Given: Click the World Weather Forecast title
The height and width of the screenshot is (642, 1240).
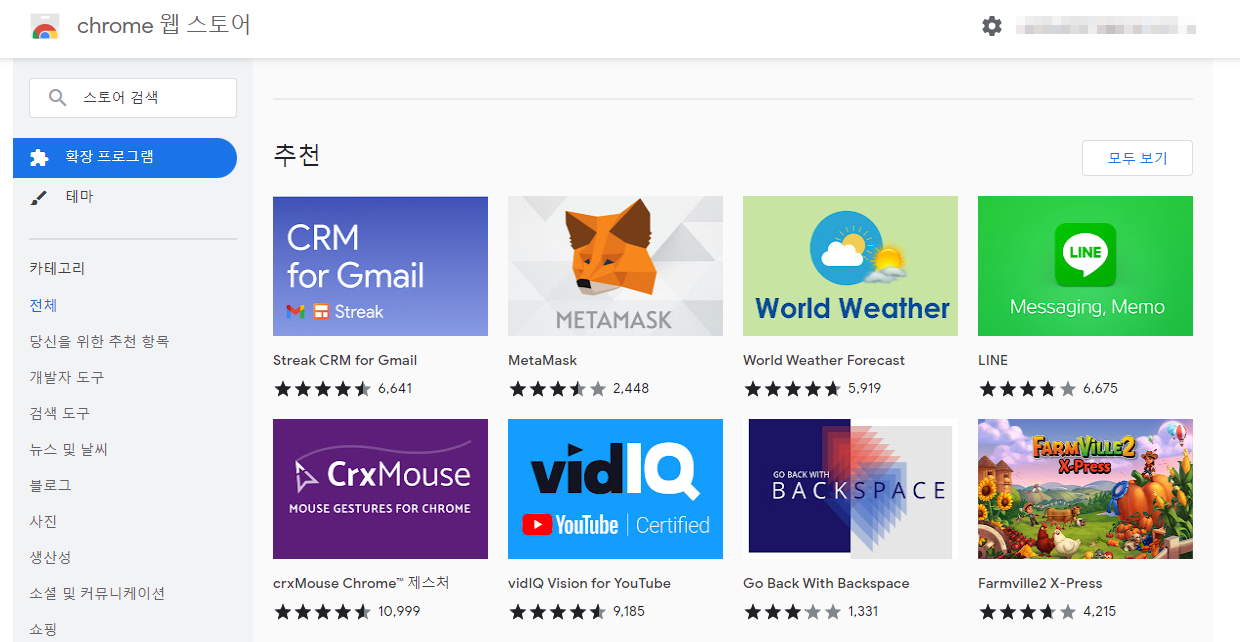Looking at the screenshot, I should (824, 360).
